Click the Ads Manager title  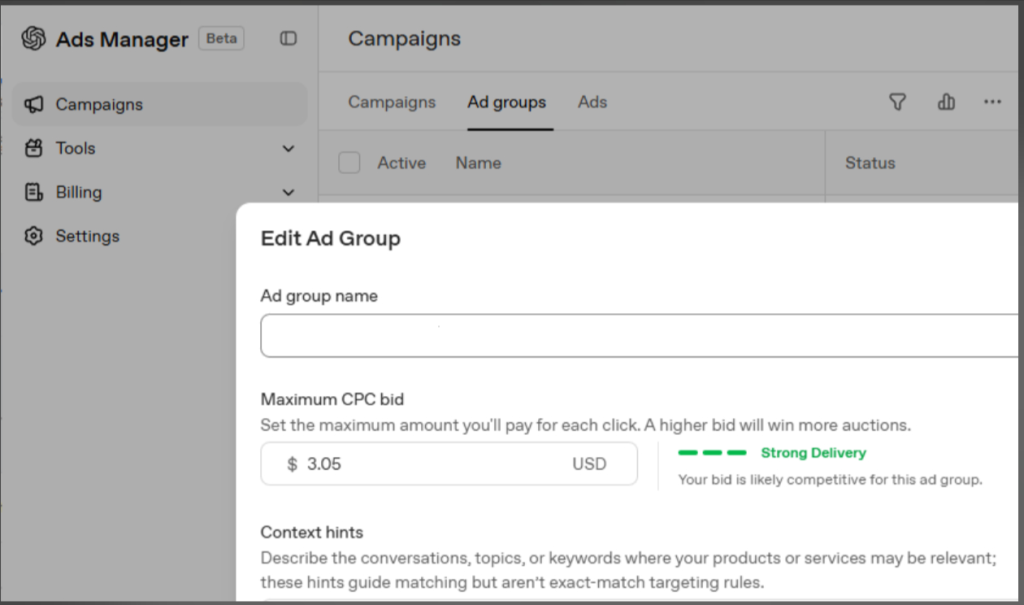[121, 39]
